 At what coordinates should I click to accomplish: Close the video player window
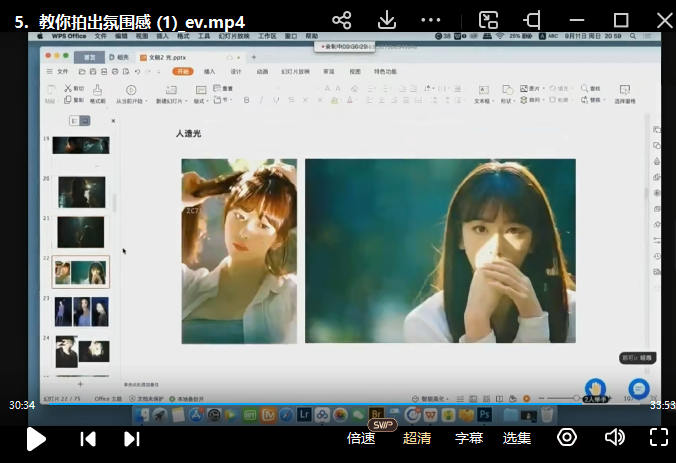coord(663,20)
